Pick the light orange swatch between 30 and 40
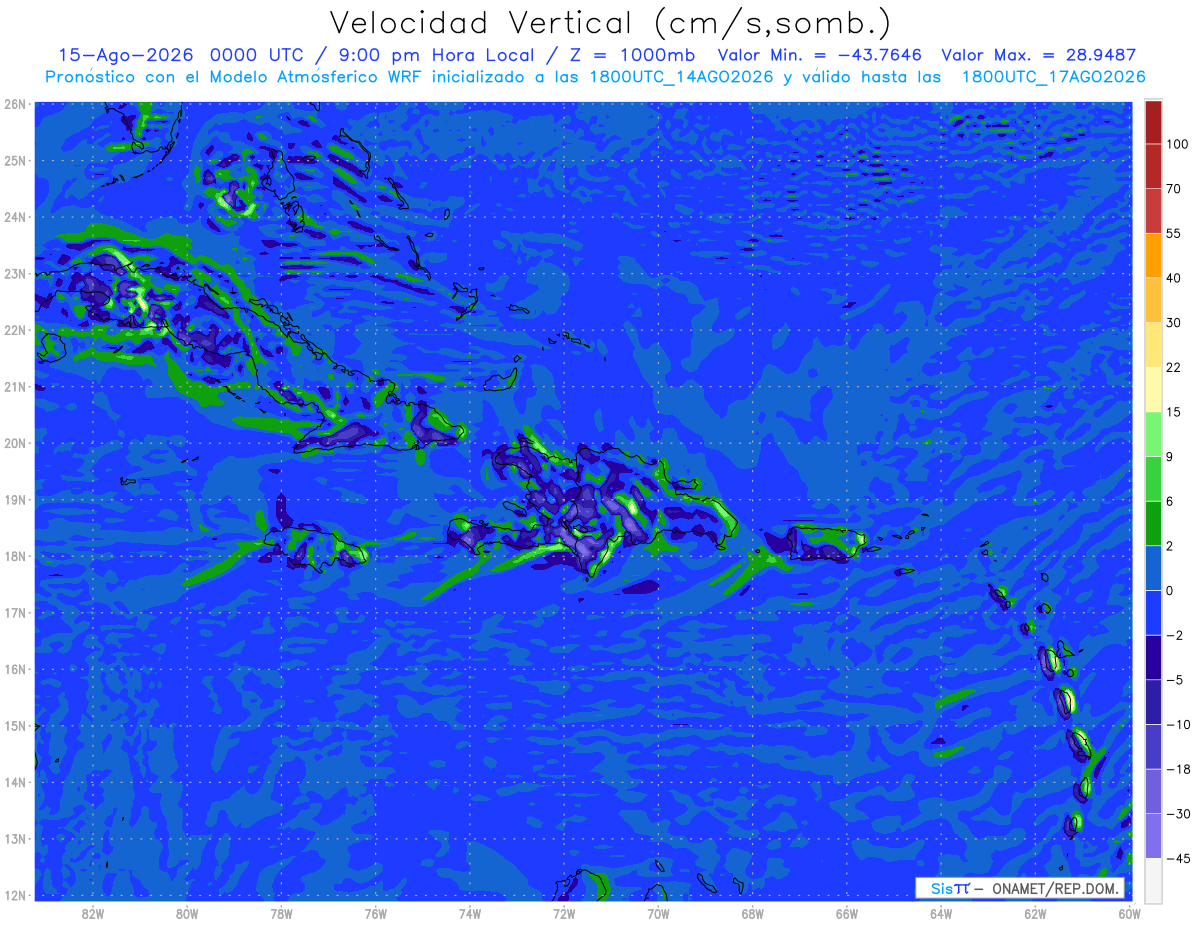The image size is (1200, 927). pos(1153,298)
